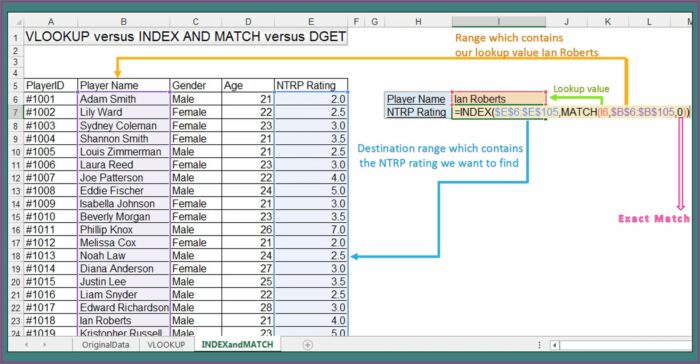Select the cell with Louis Zimmerman
Image resolution: width=700 pixels, height=364 pixels.
click(124, 151)
